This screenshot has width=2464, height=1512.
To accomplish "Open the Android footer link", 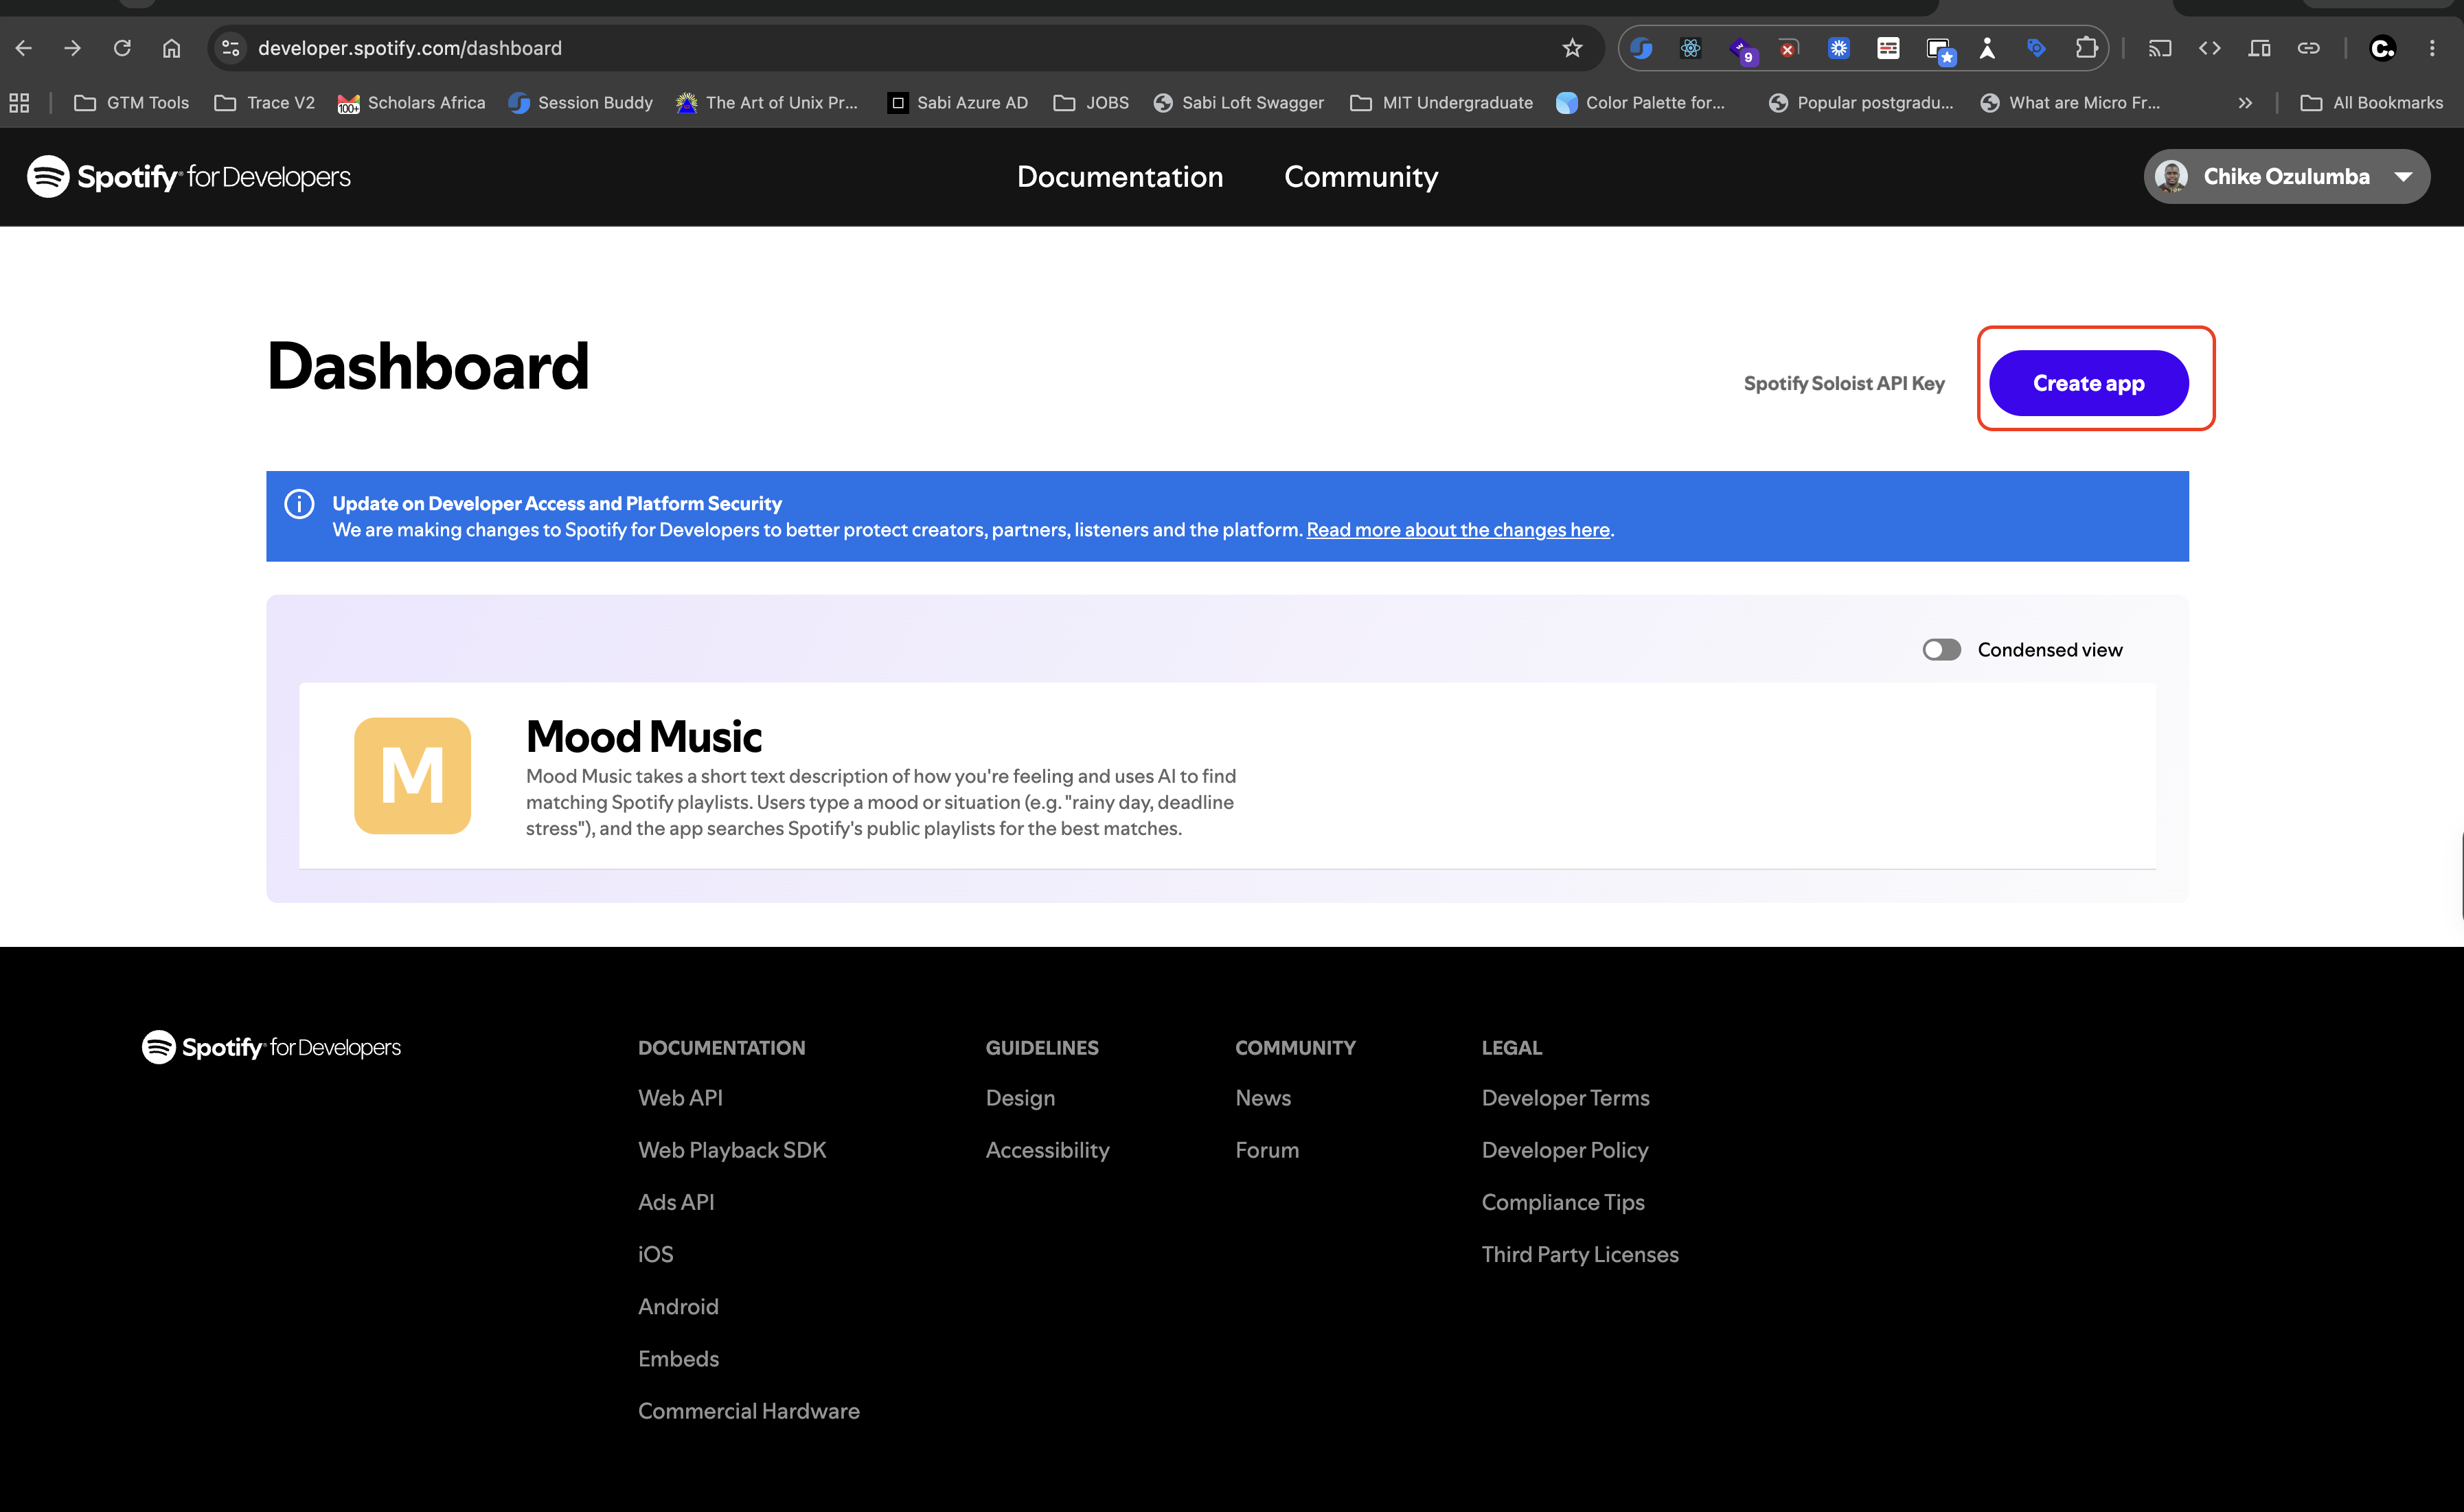I will 678,1306.
